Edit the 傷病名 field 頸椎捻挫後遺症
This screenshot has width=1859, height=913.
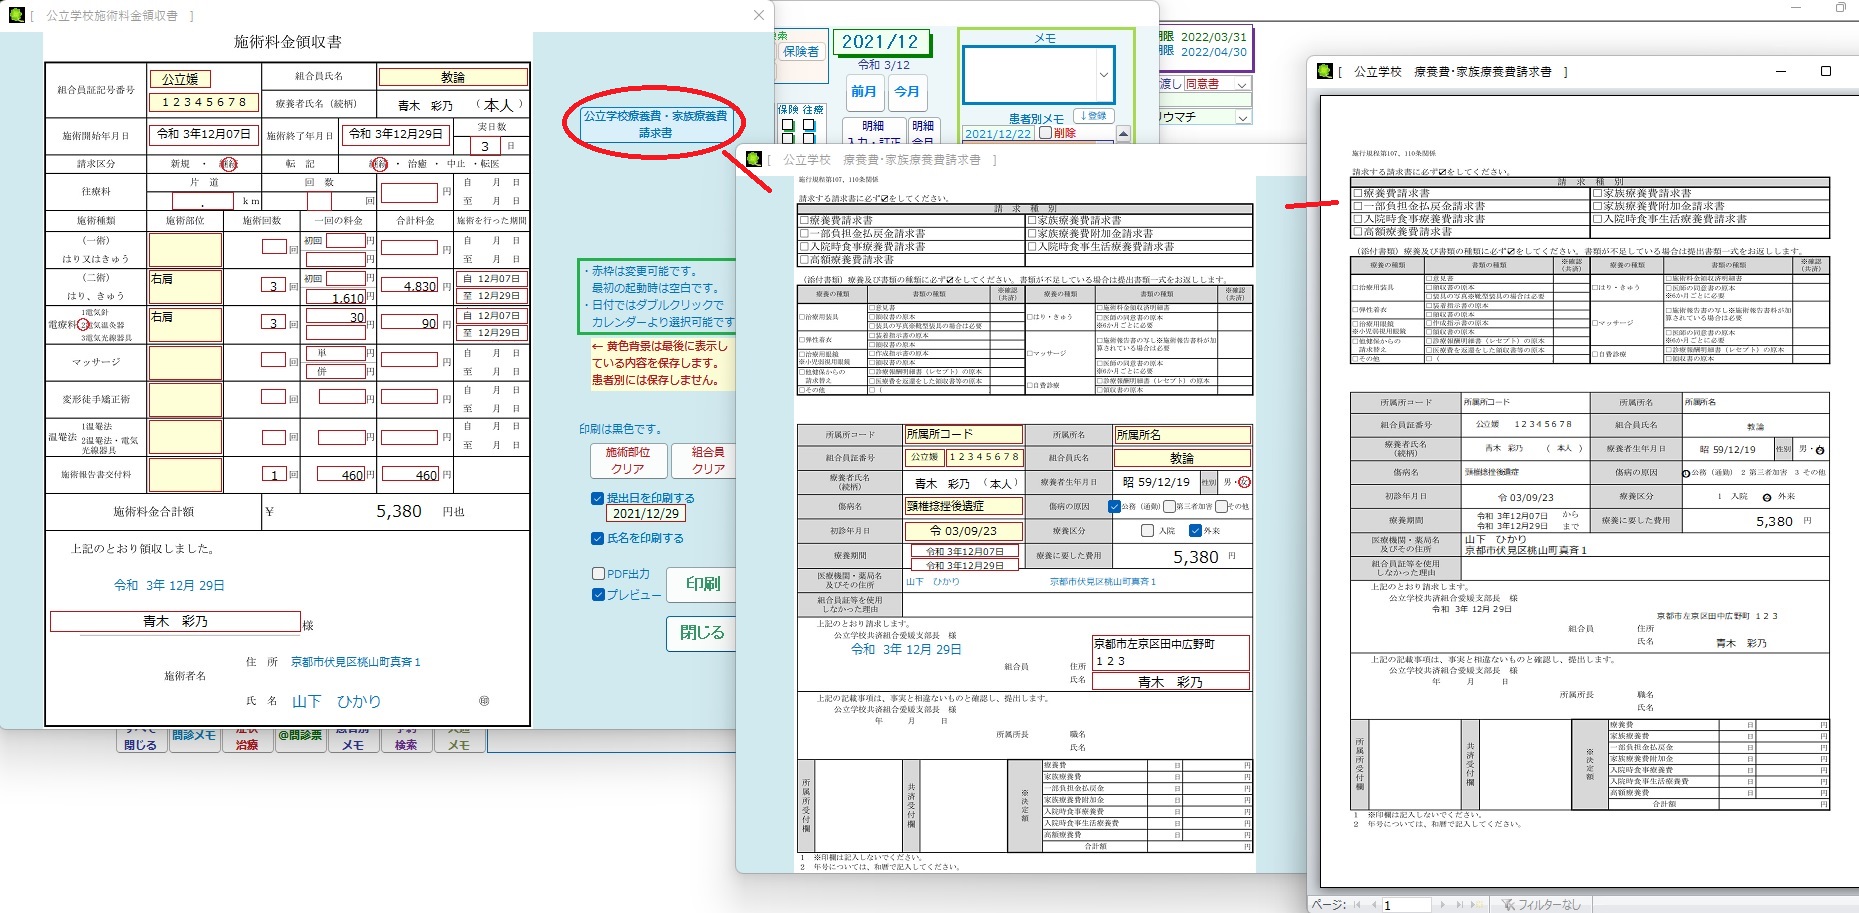(964, 506)
